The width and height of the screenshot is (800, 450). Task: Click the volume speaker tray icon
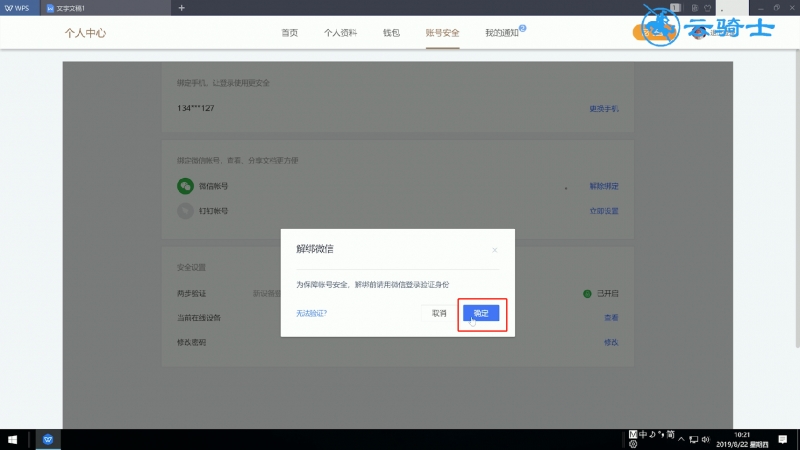pos(705,439)
